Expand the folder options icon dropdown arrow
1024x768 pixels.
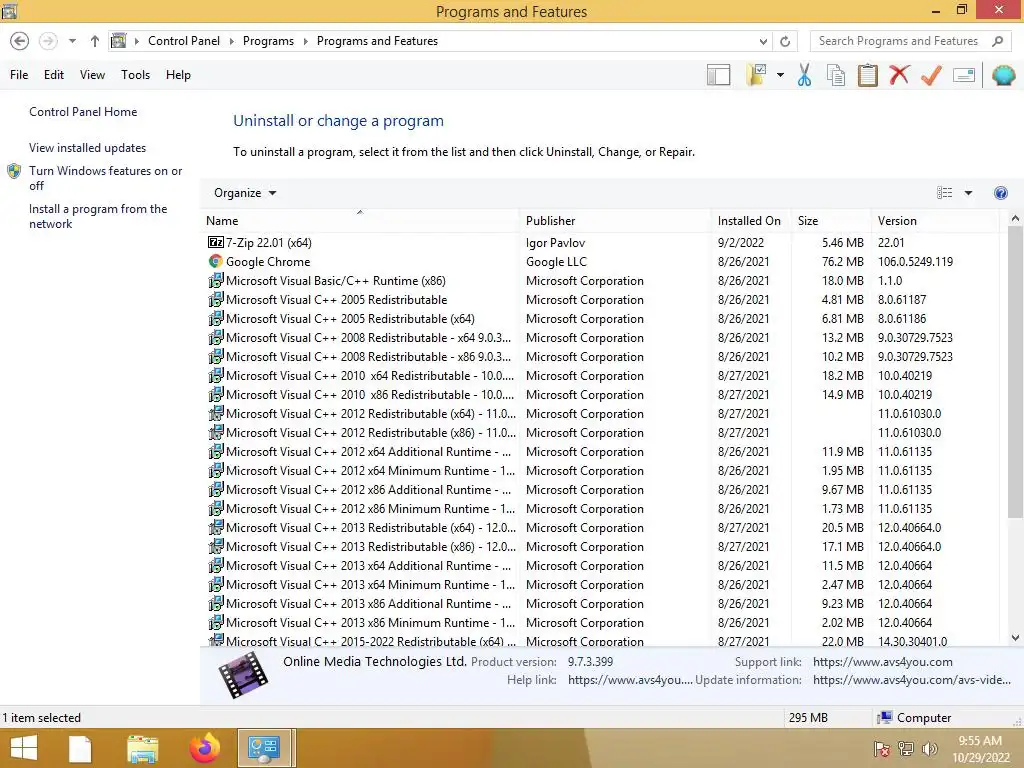[x=780, y=75]
